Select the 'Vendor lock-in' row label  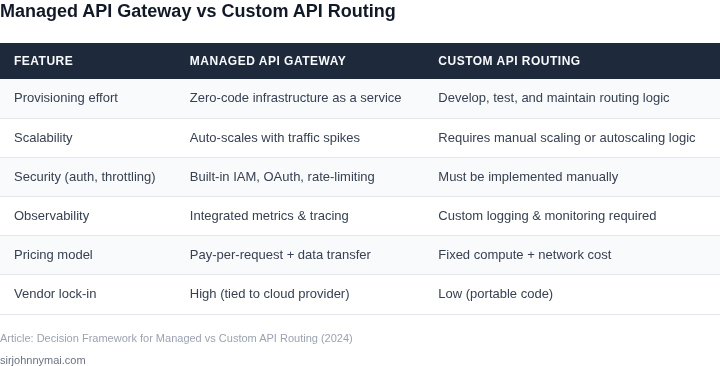point(55,294)
